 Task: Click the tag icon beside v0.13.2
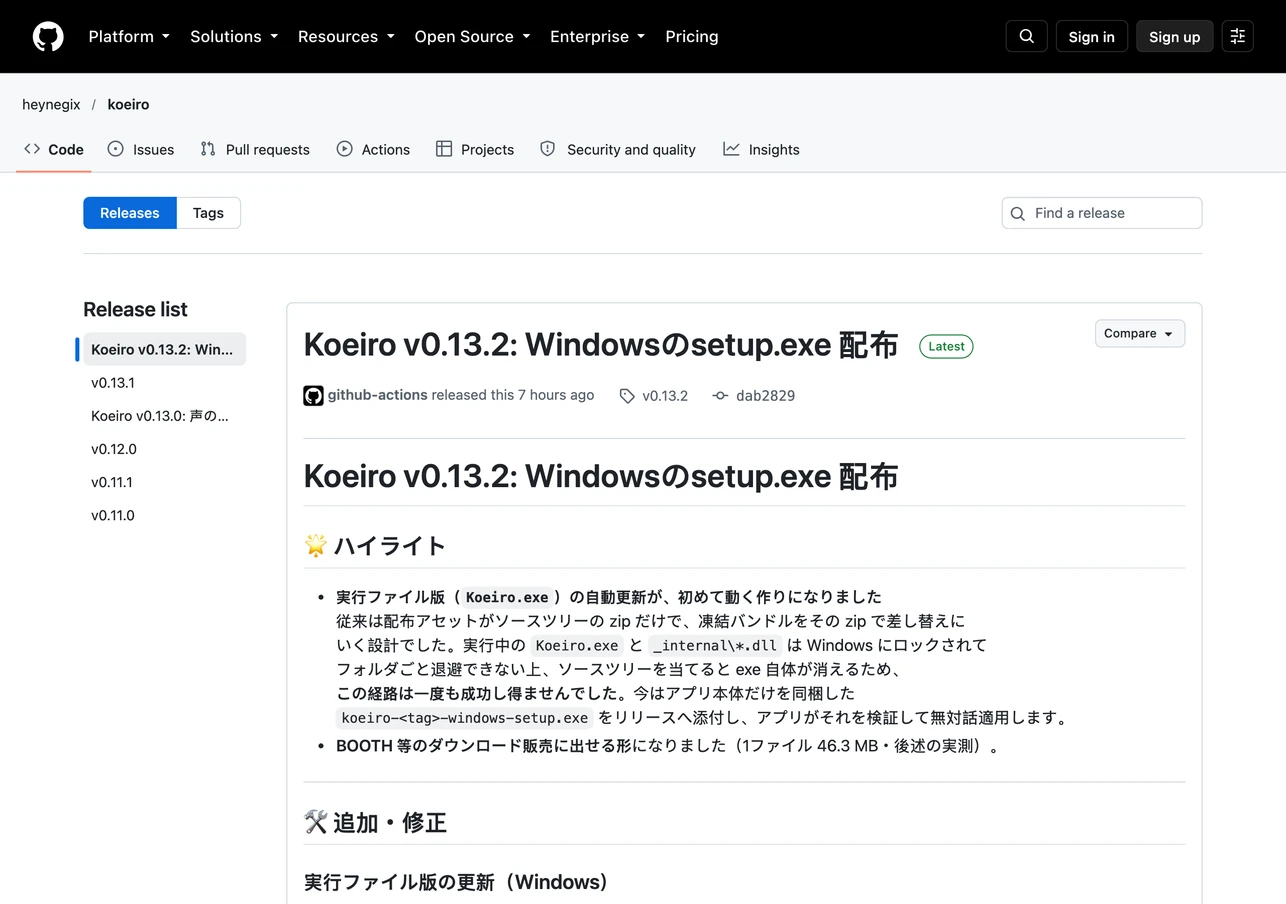627,396
